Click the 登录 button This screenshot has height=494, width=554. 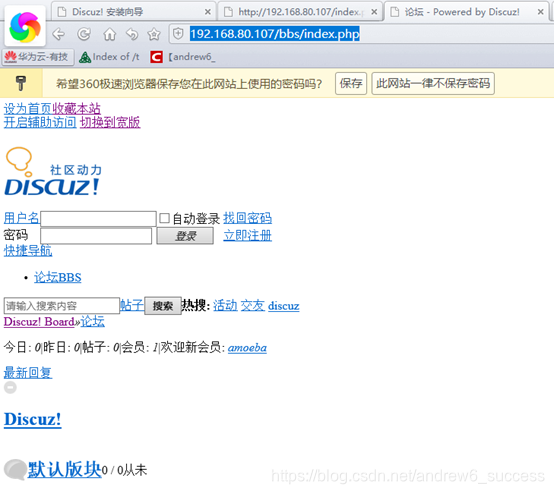click(x=185, y=236)
